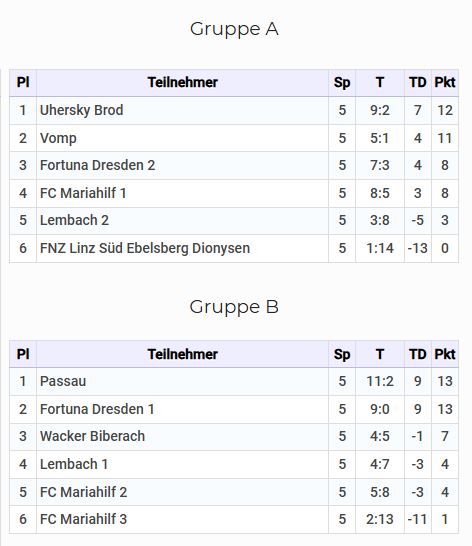Open the Passau team entry

click(63, 381)
